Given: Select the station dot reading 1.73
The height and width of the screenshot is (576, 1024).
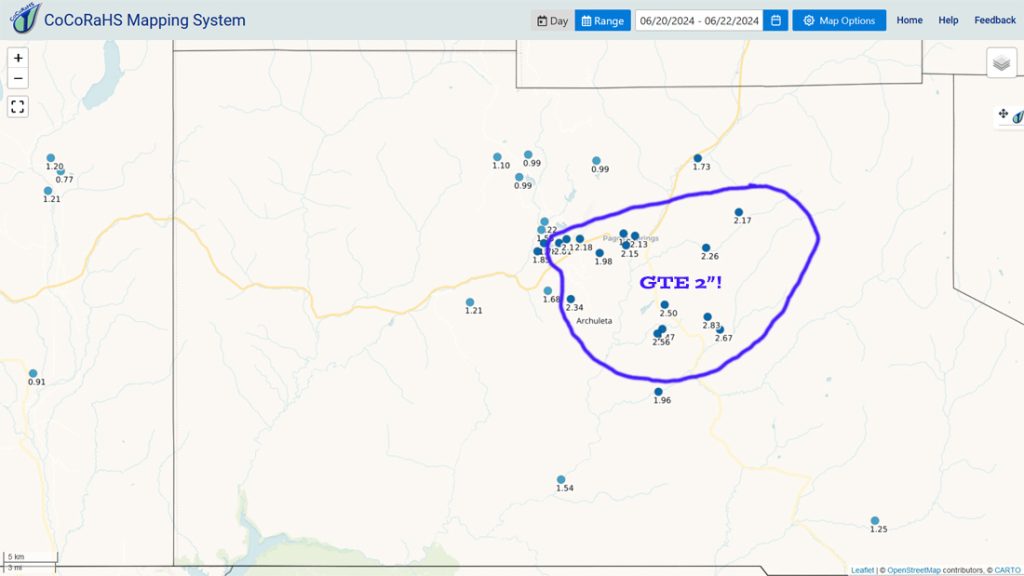Looking at the screenshot, I should [697, 158].
